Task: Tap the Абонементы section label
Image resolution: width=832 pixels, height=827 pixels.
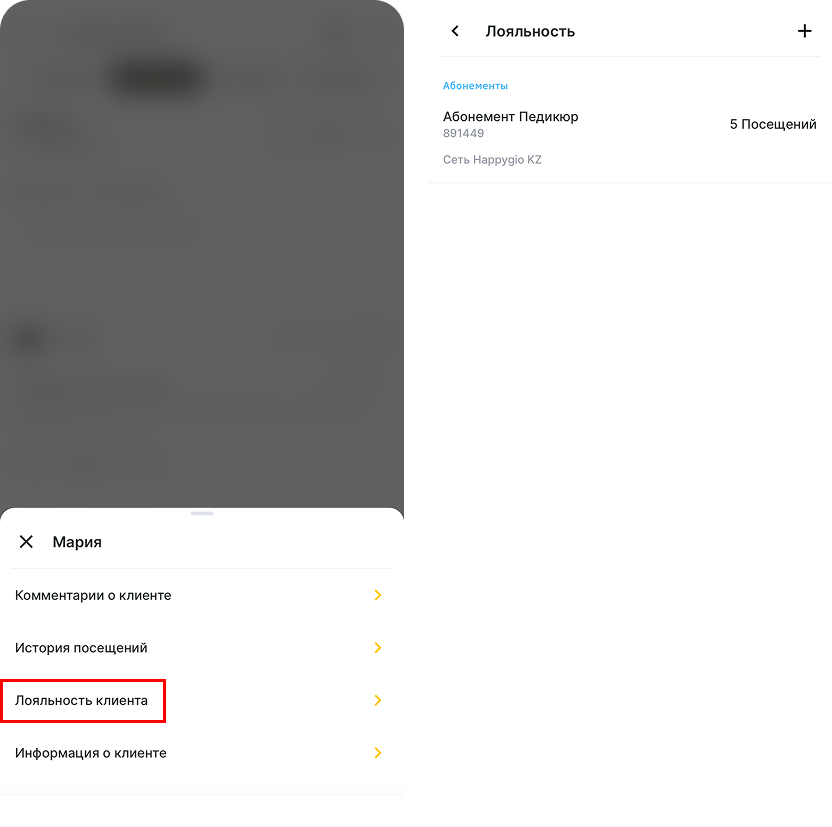Action: pos(475,86)
